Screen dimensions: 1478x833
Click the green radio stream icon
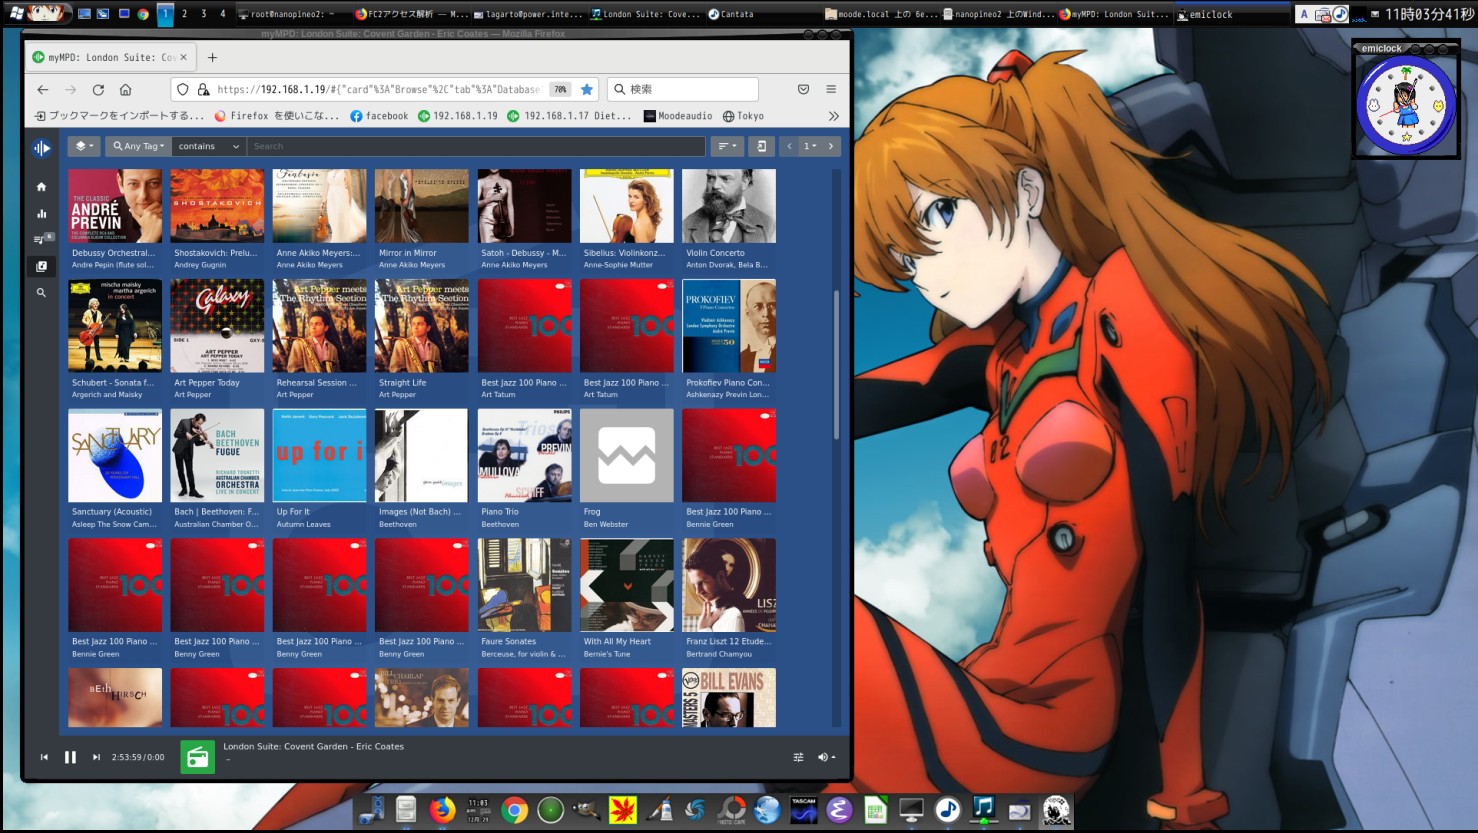(x=198, y=757)
